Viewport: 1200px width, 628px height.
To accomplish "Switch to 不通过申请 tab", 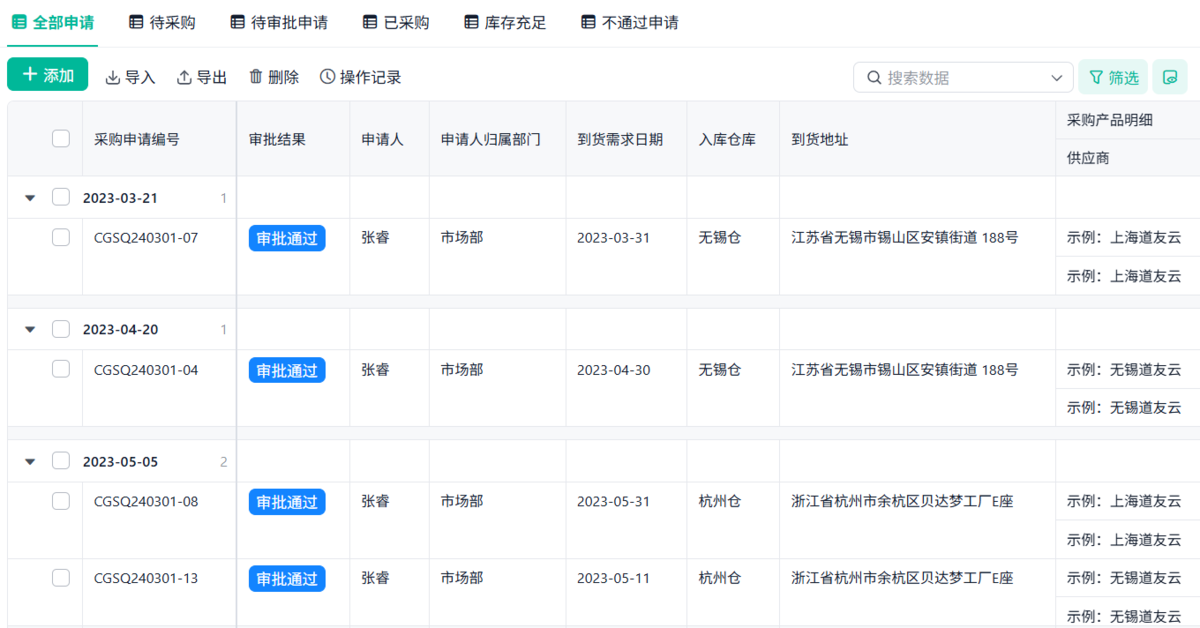I will pos(630,22).
